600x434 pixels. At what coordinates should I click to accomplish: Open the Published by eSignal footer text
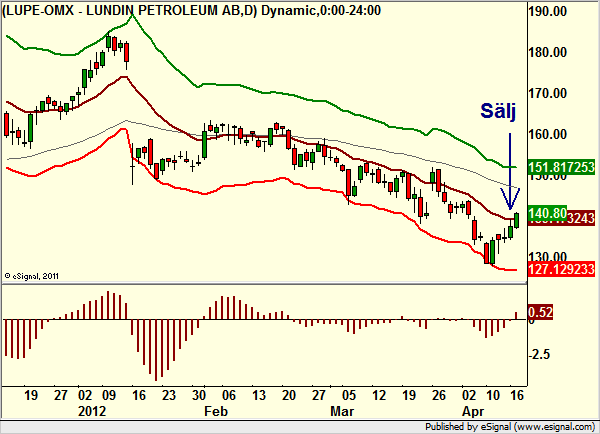coord(510,426)
